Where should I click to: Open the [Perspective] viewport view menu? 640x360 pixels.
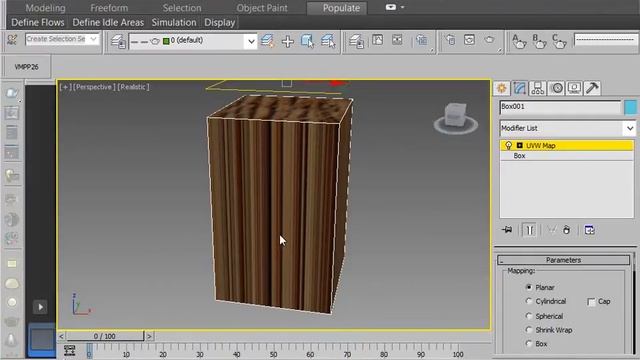pyautogui.click(x=93, y=87)
